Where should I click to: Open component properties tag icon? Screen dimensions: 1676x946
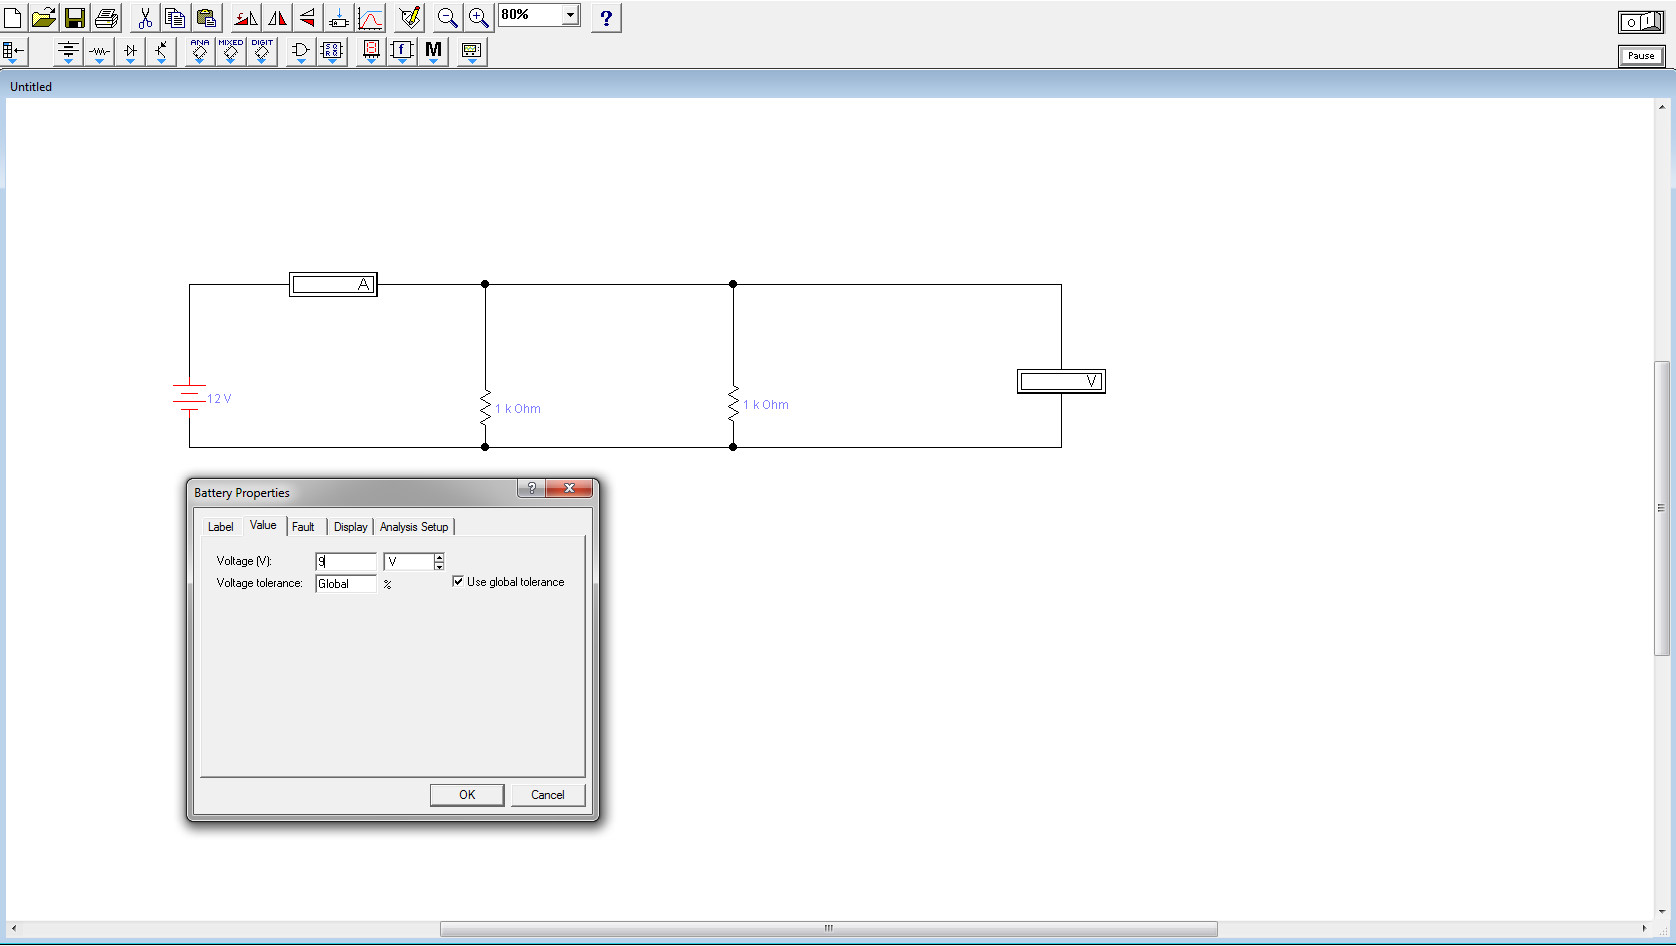[x=410, y=17]
